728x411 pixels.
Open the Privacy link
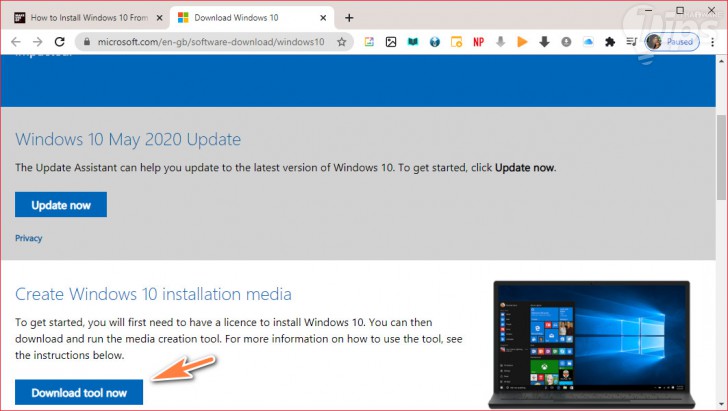click(28, 238)
